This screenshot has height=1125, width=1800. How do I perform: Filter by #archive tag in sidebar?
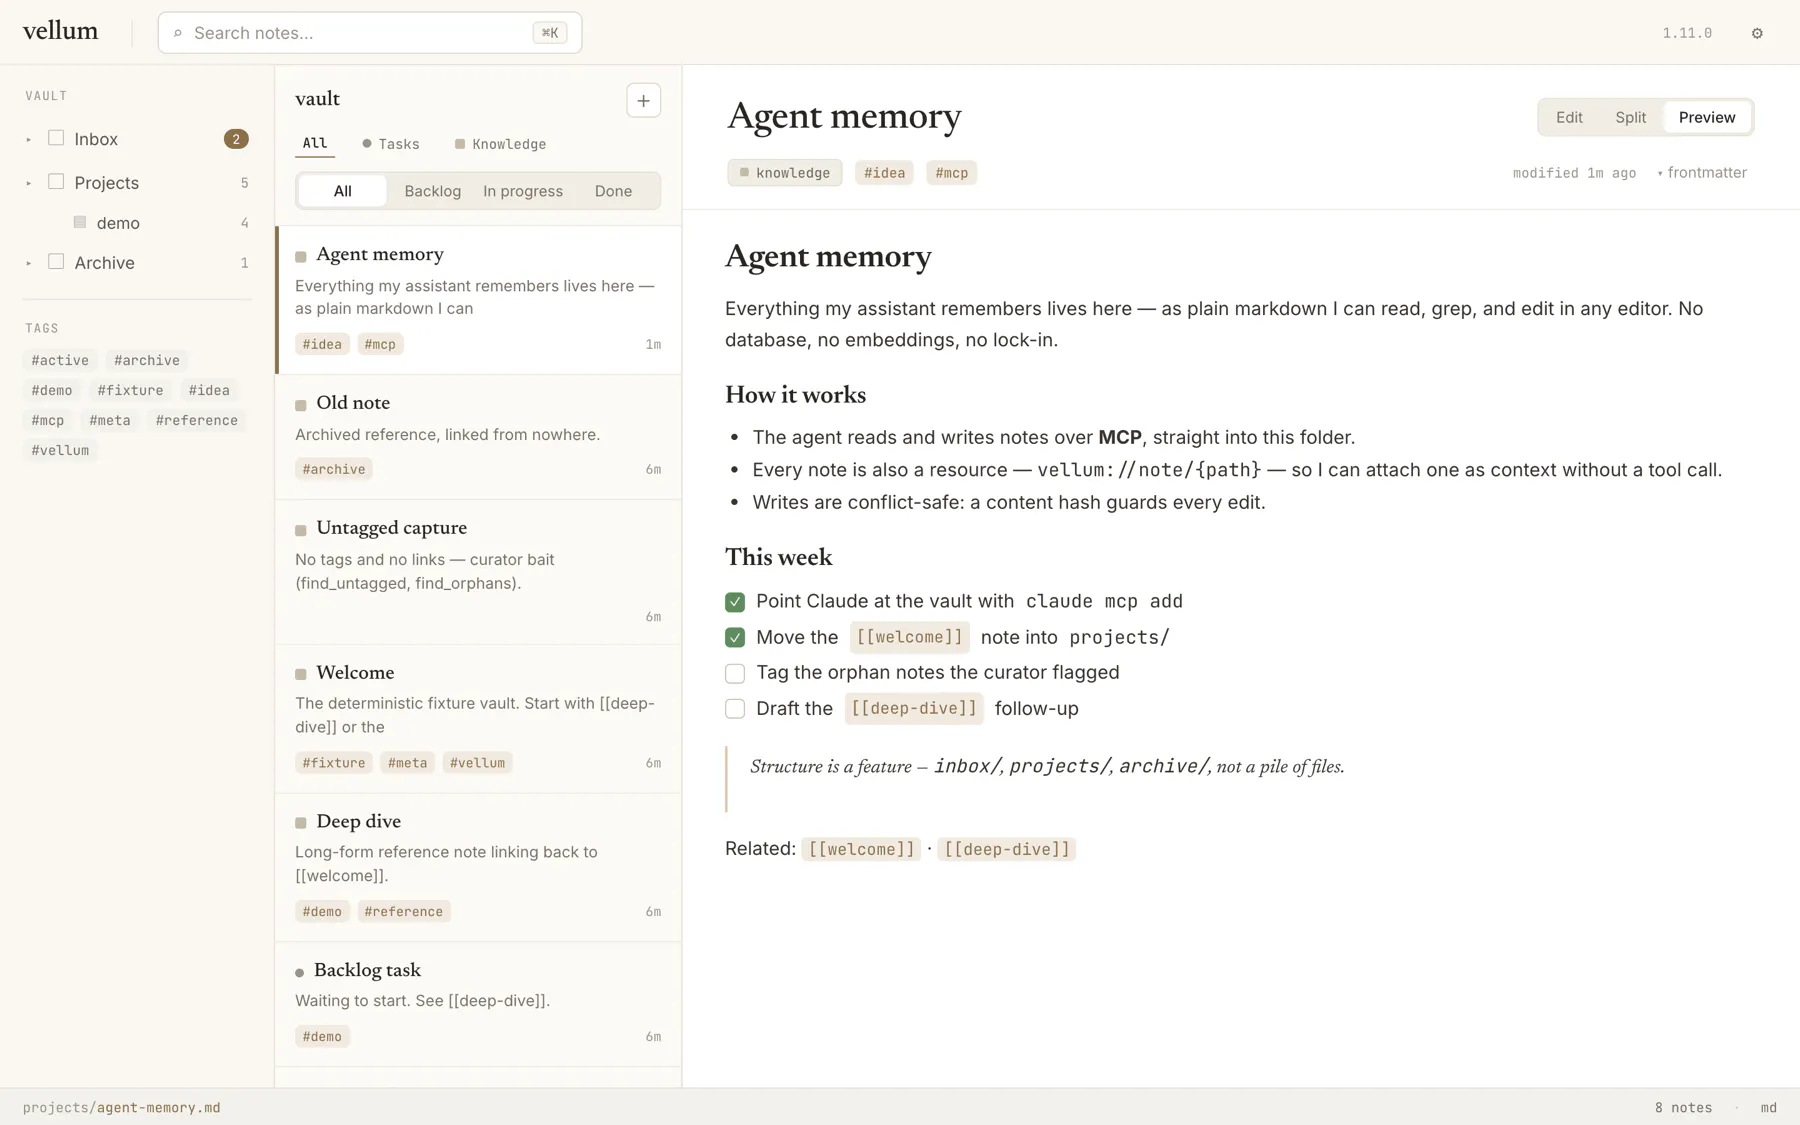(147, 360)
